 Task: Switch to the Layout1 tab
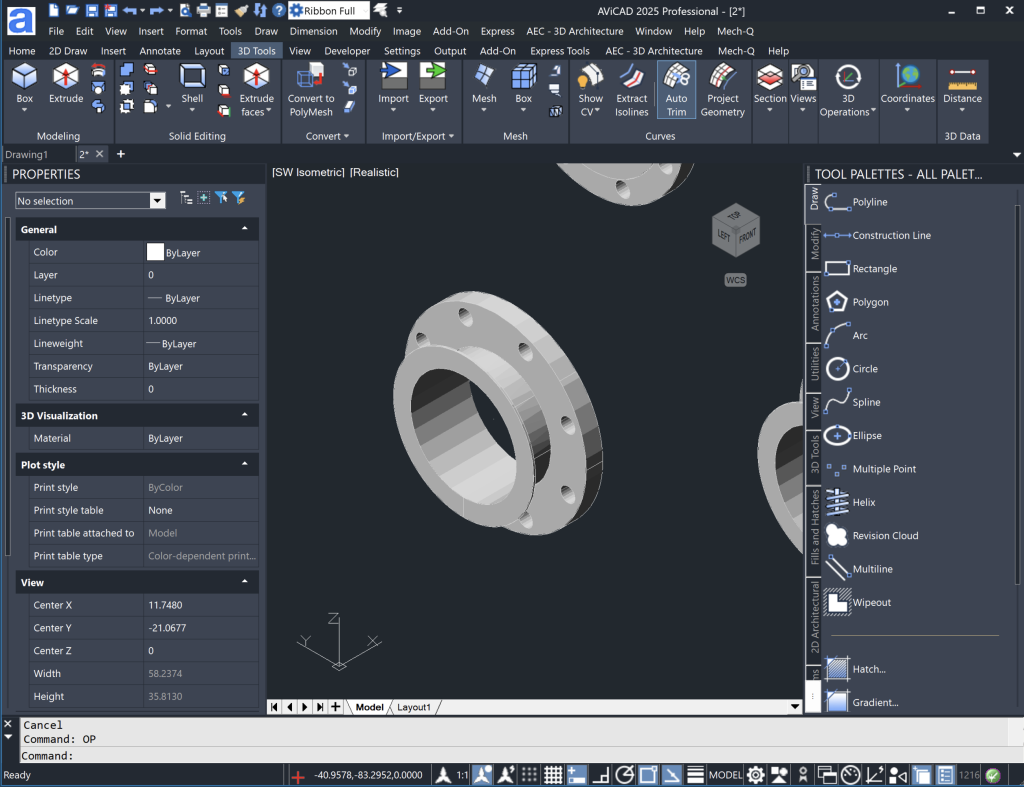[414, 707]
